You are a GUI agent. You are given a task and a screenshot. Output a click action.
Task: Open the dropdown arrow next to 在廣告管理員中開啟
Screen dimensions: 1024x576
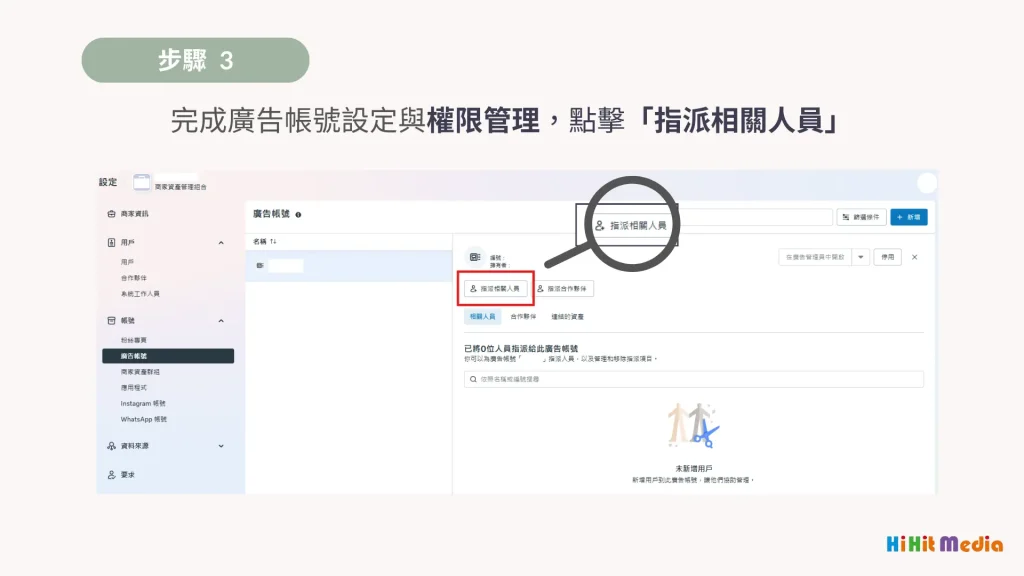860,257
